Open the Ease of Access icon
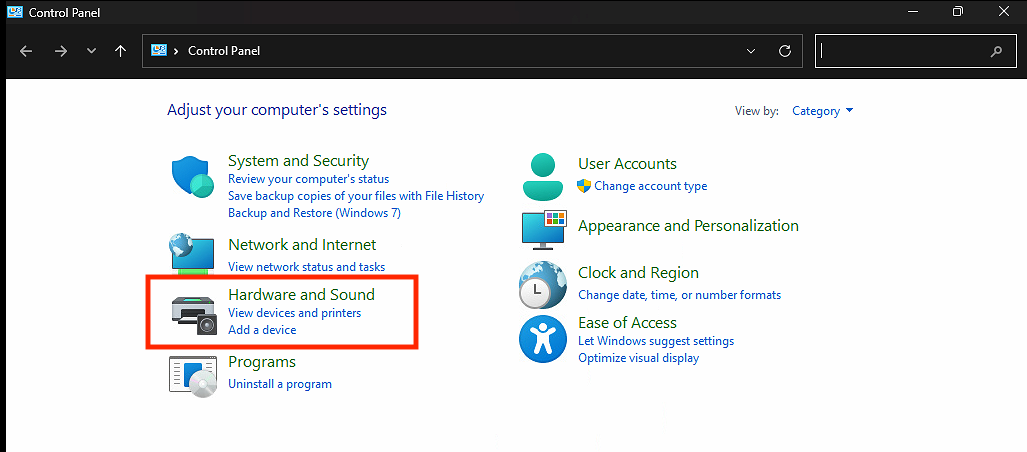 point(542,339)
